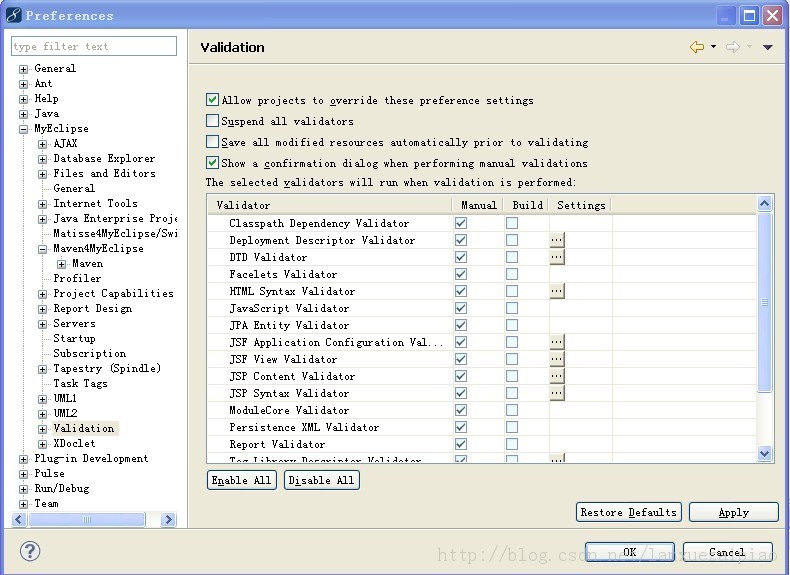Click the type filter text field

click(x=94, y=46)
